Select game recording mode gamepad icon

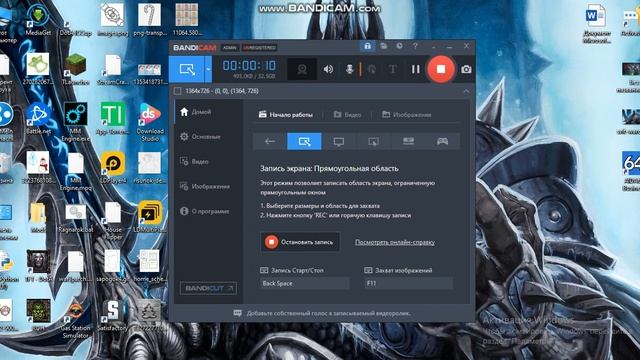coord(442,141)
